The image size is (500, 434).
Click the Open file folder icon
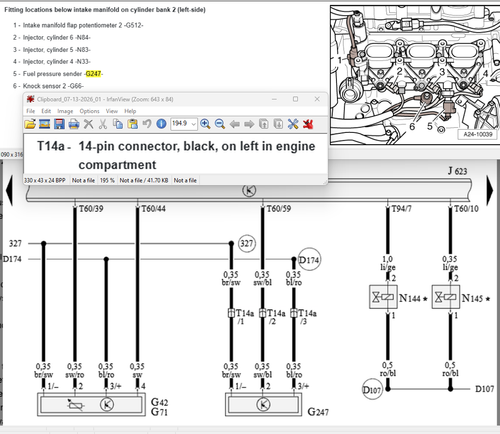coord(30,124)
